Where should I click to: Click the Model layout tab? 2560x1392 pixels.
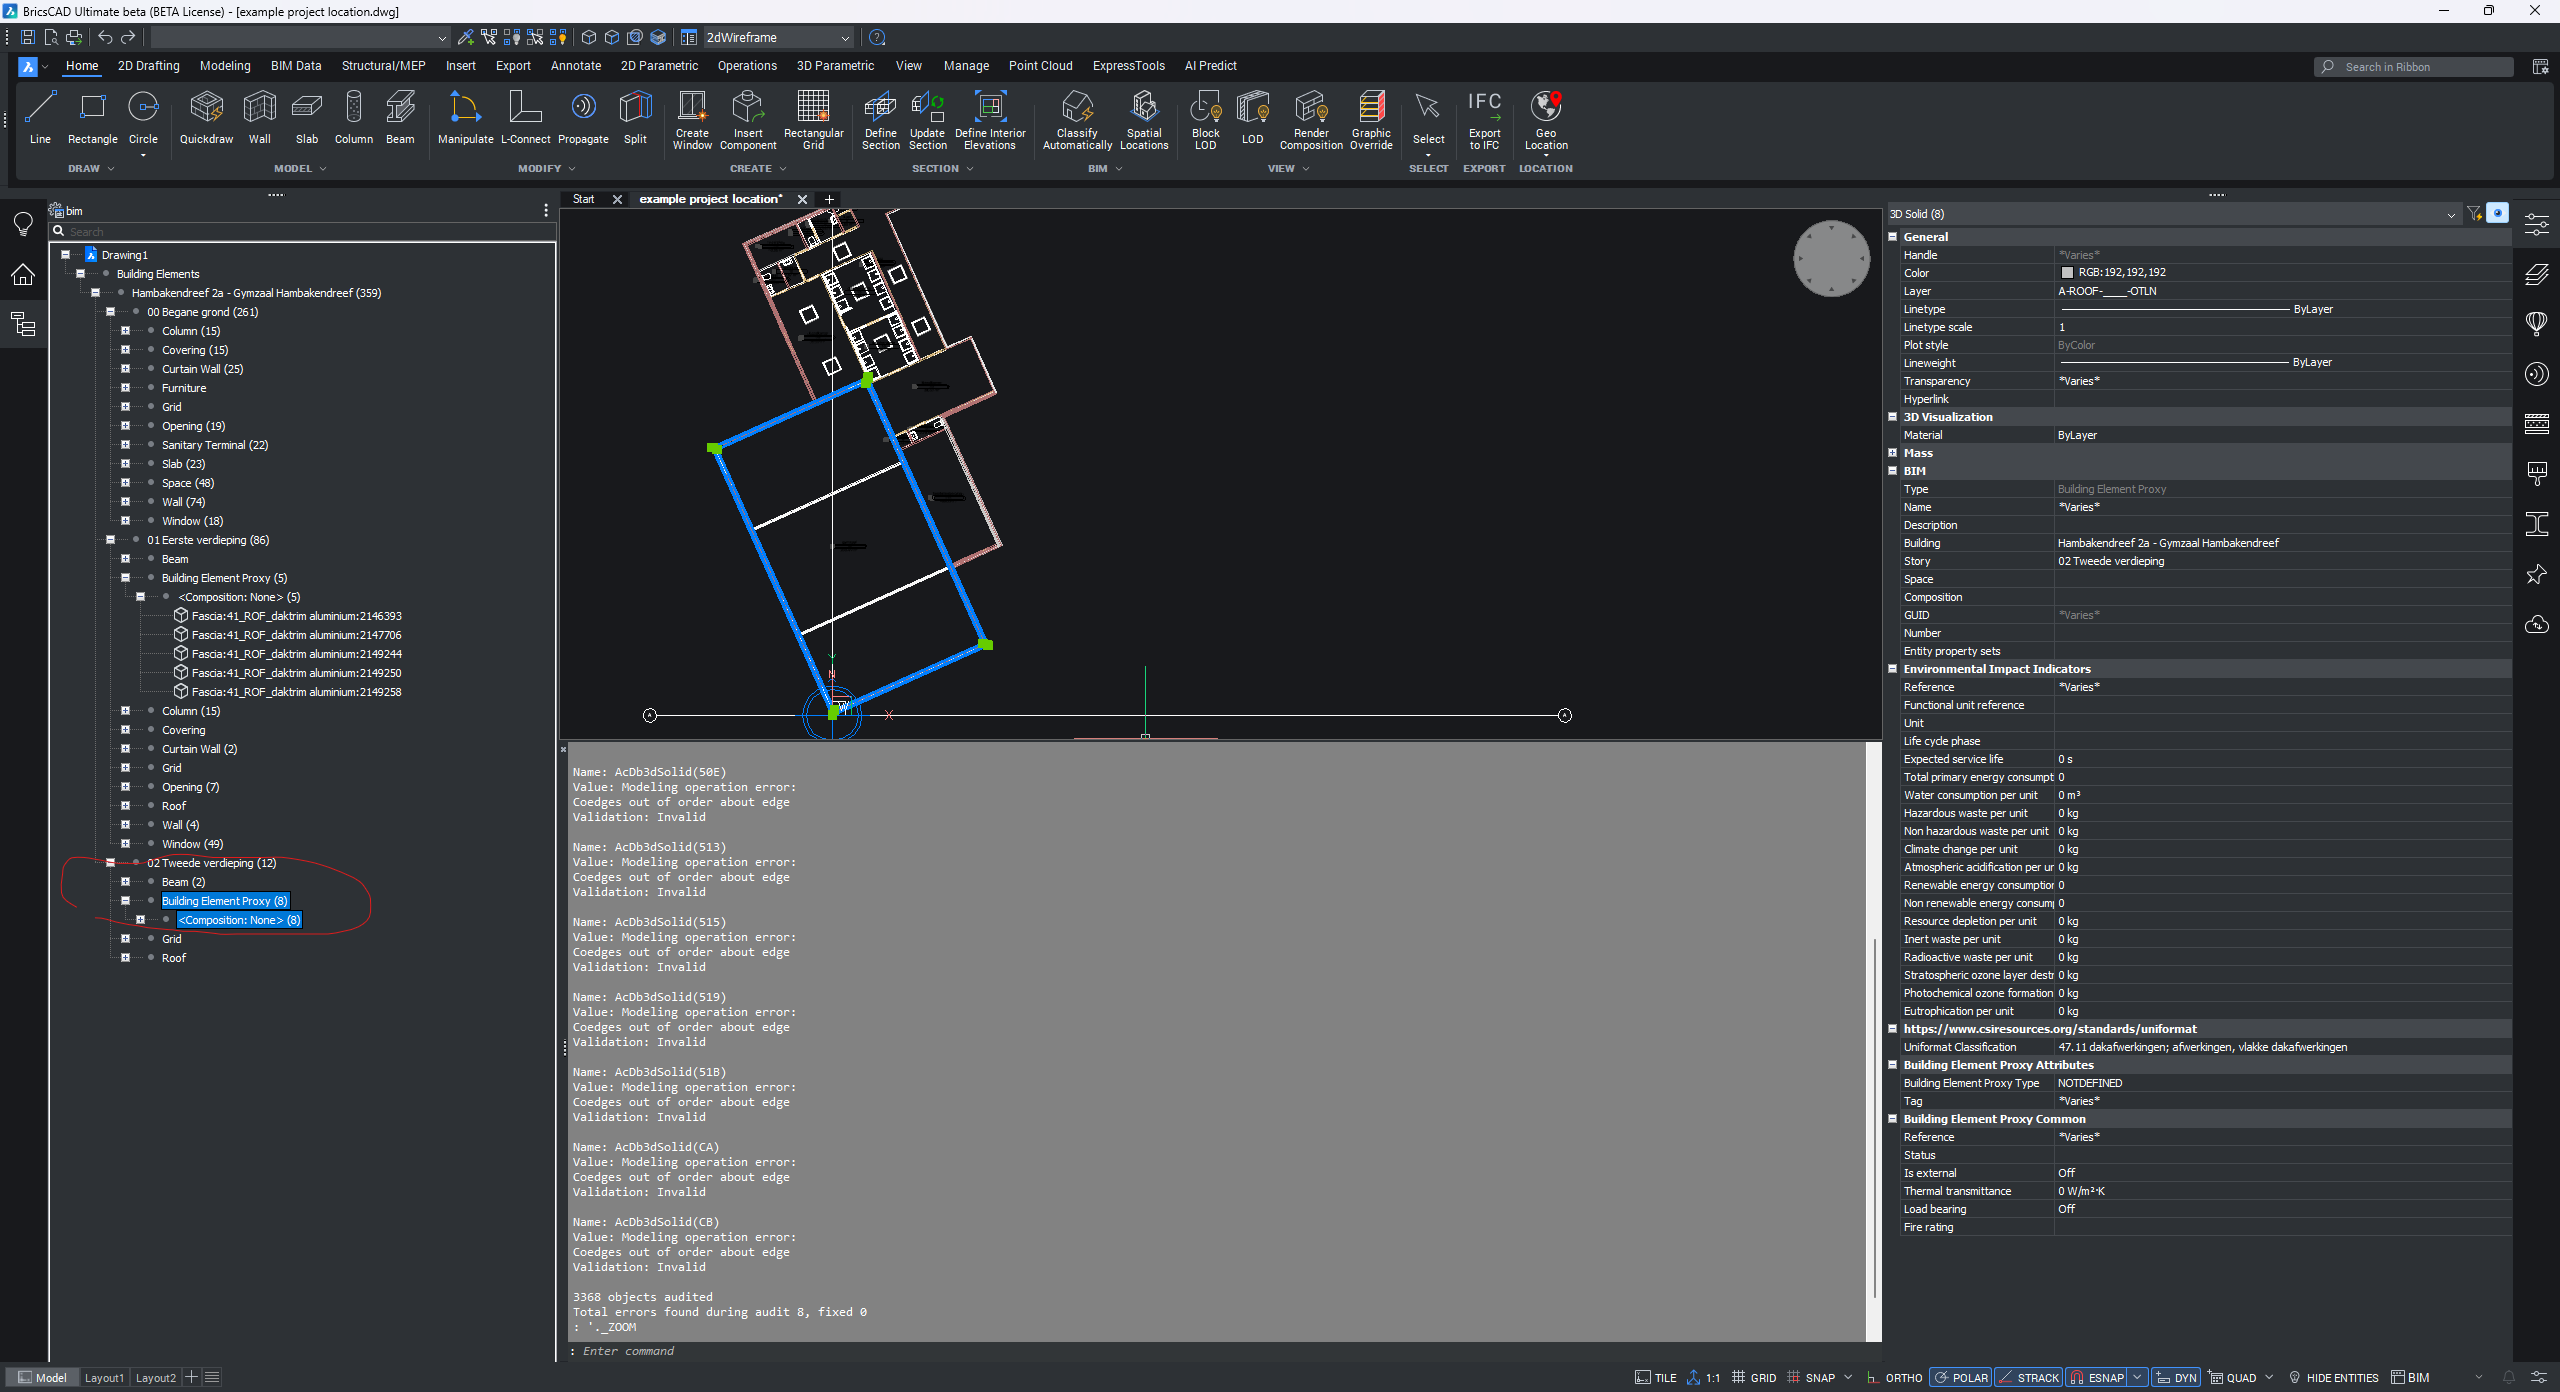point(42,1378)
